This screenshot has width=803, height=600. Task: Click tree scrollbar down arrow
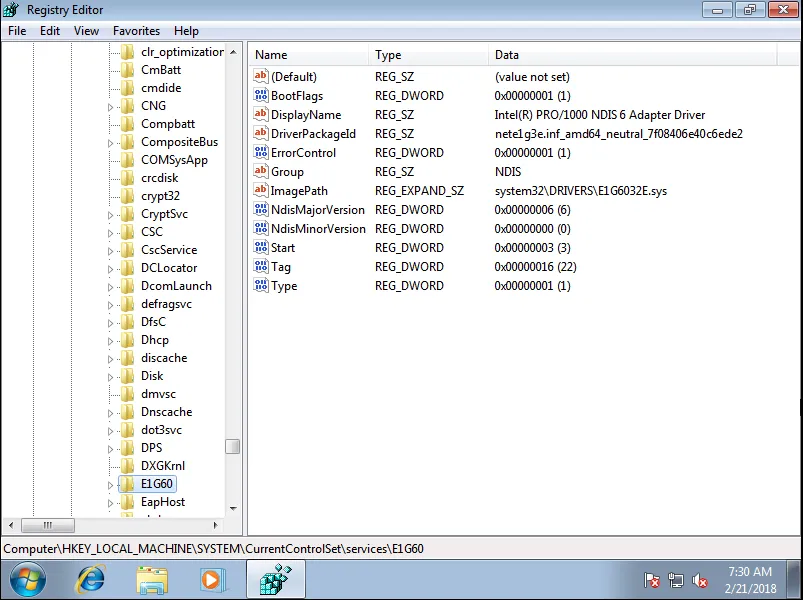[233, 508]
